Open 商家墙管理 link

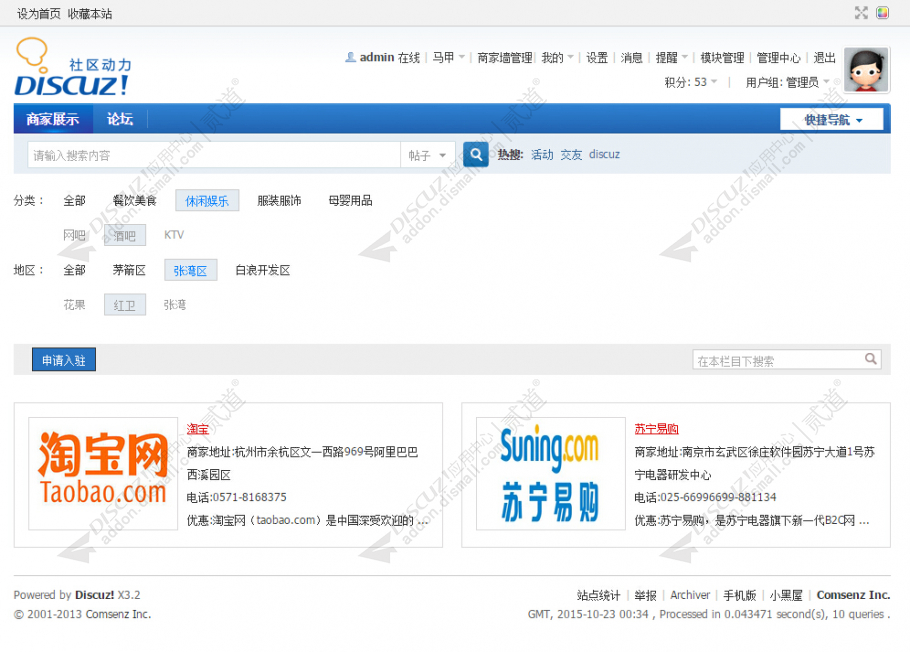coord(505,57)
